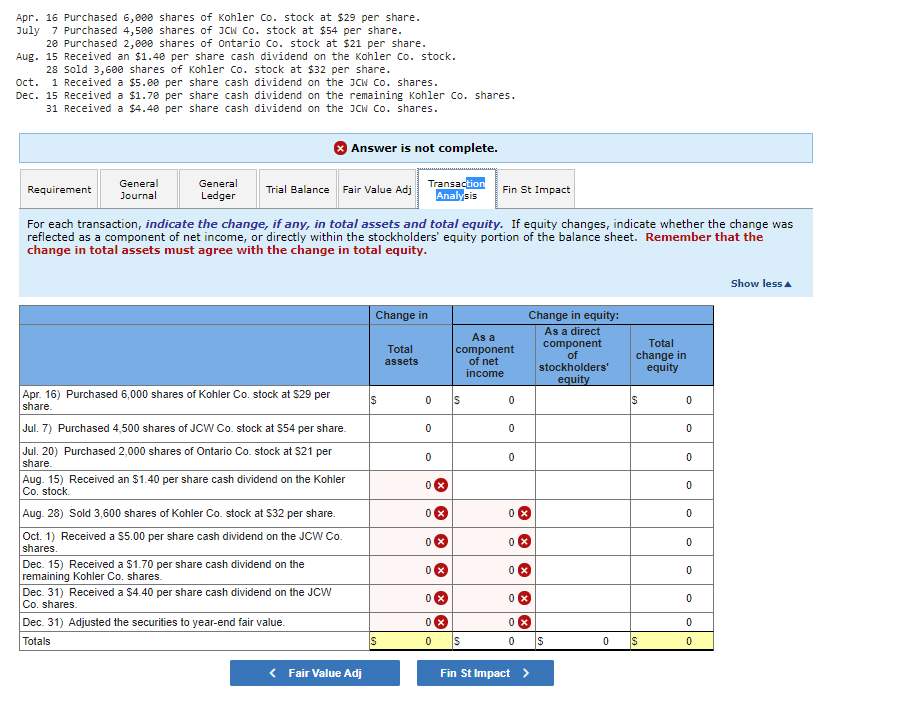Click error icon in Aug. 15 total assets
The height and width of the screenshot is (713, 902).
441,485
